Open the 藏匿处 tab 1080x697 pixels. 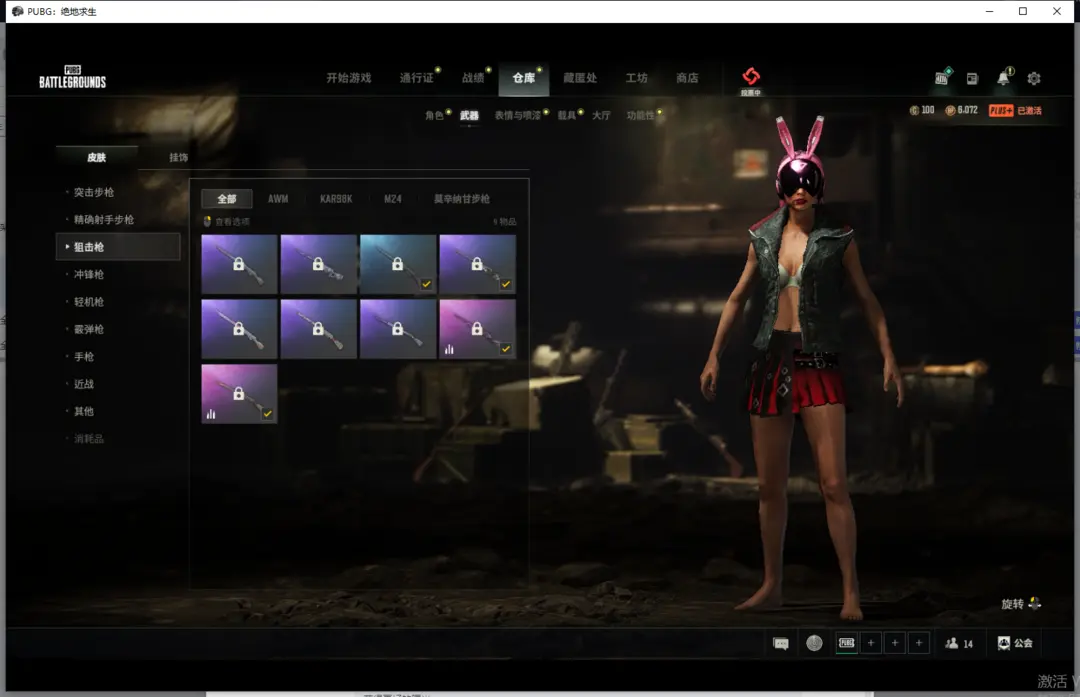(580, 78)
